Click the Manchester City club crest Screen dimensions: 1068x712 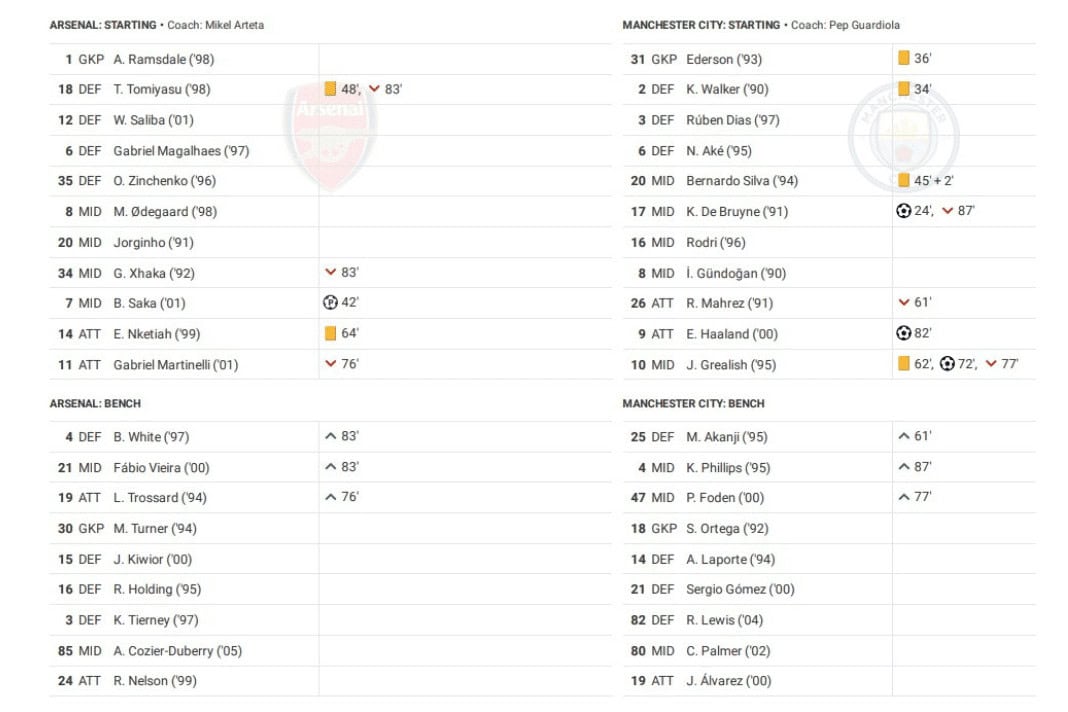click(903, 136)
